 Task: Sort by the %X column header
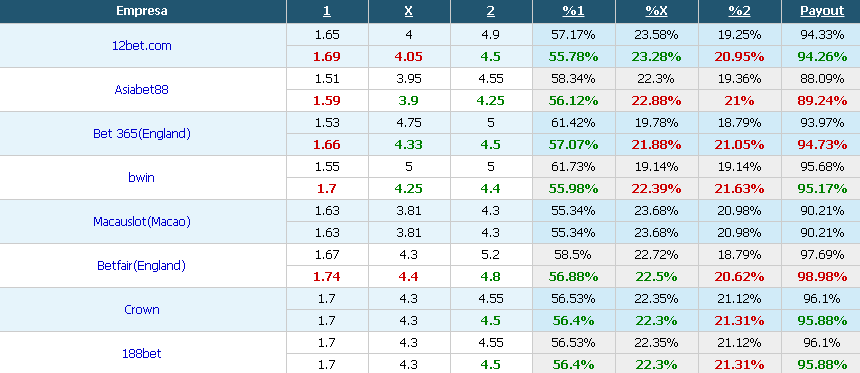[656, 11]
